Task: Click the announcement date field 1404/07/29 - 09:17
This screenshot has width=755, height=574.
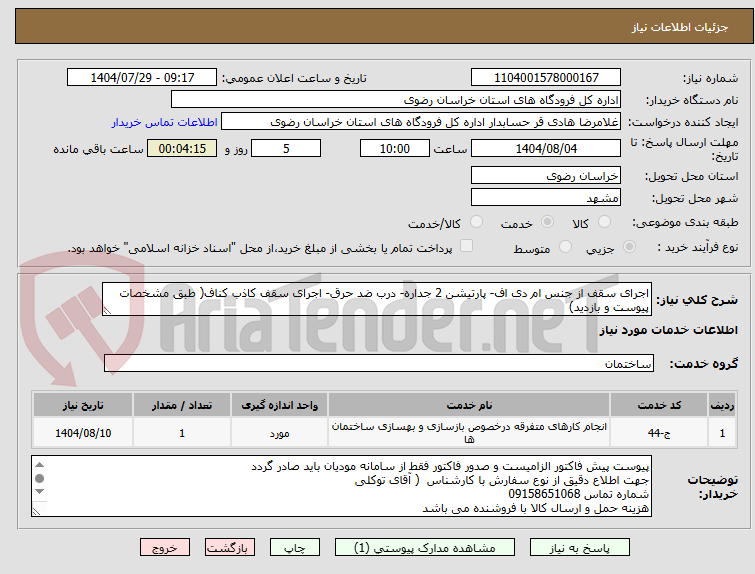Action: (x=142, y=77)
